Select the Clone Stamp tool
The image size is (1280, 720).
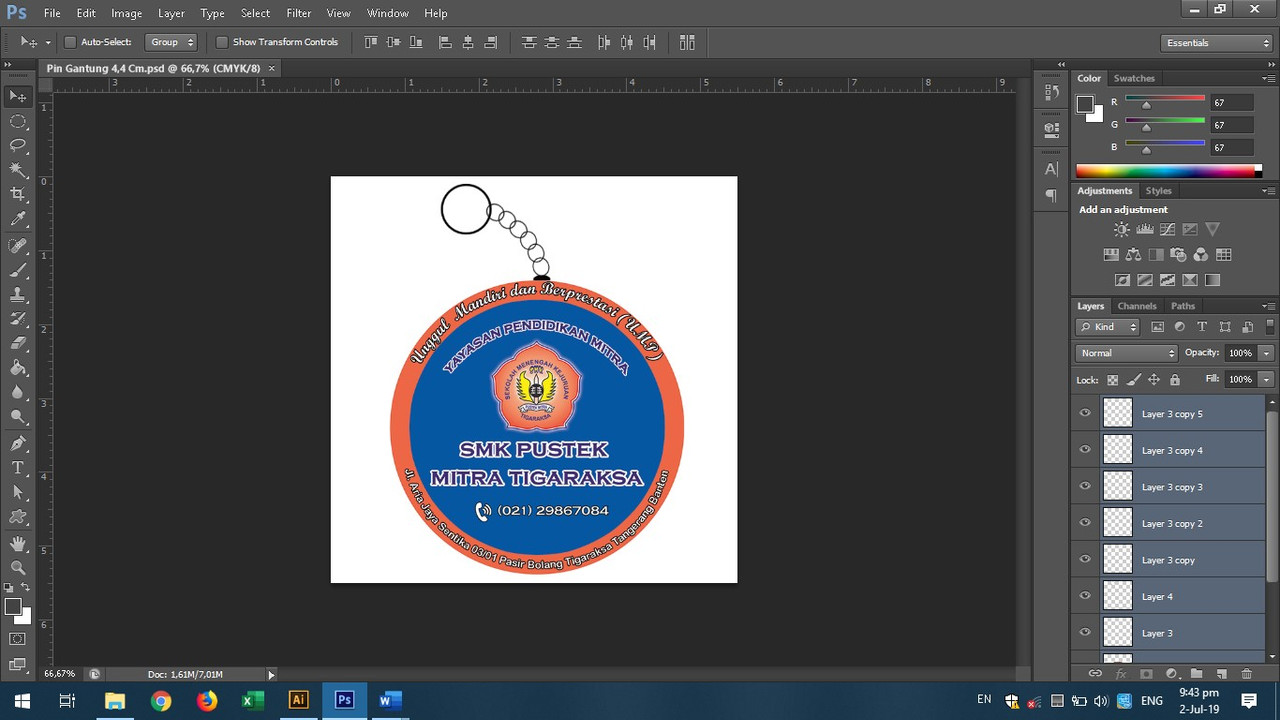18,295
